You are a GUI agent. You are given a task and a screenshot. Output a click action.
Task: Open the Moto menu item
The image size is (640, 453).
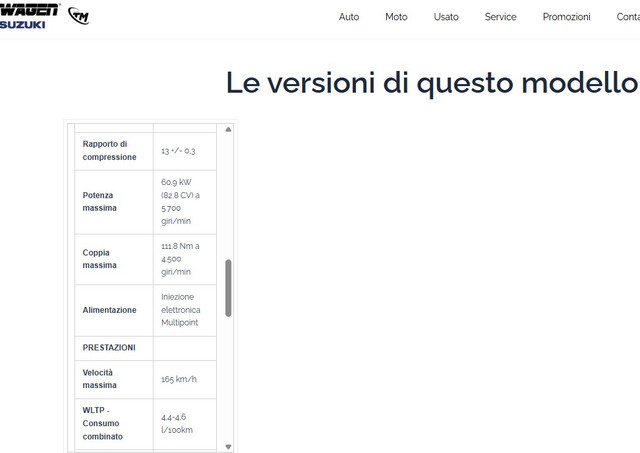pos(396,17)
